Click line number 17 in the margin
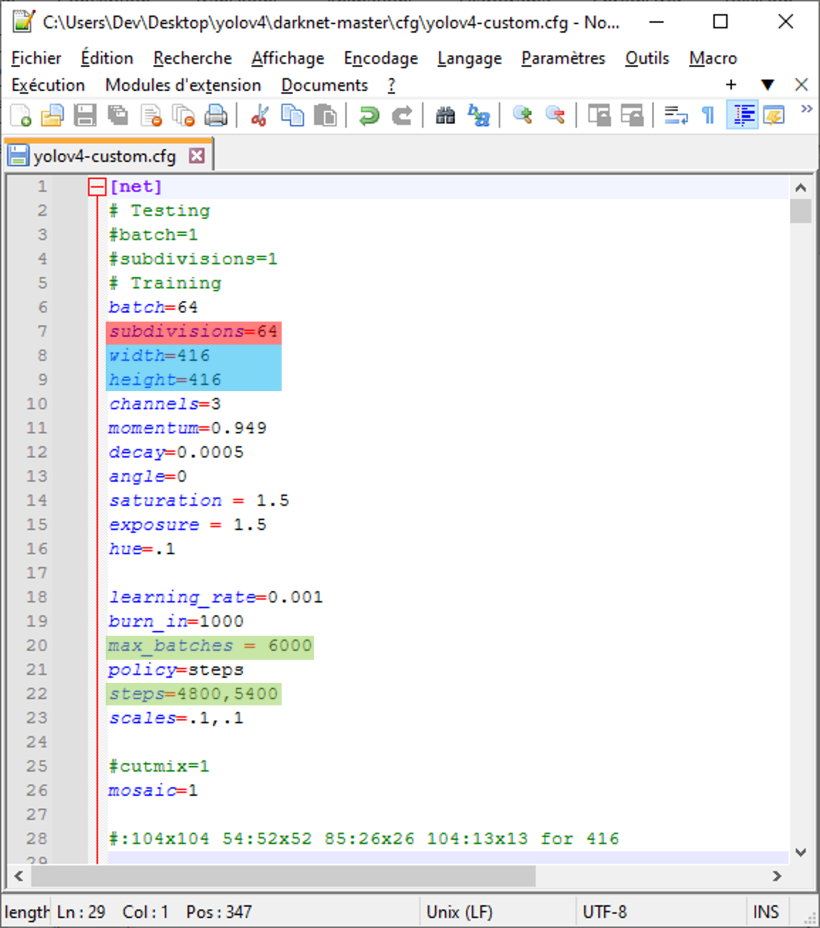The width and height of the screenshot is (820, 928). (x=36, y=573)
